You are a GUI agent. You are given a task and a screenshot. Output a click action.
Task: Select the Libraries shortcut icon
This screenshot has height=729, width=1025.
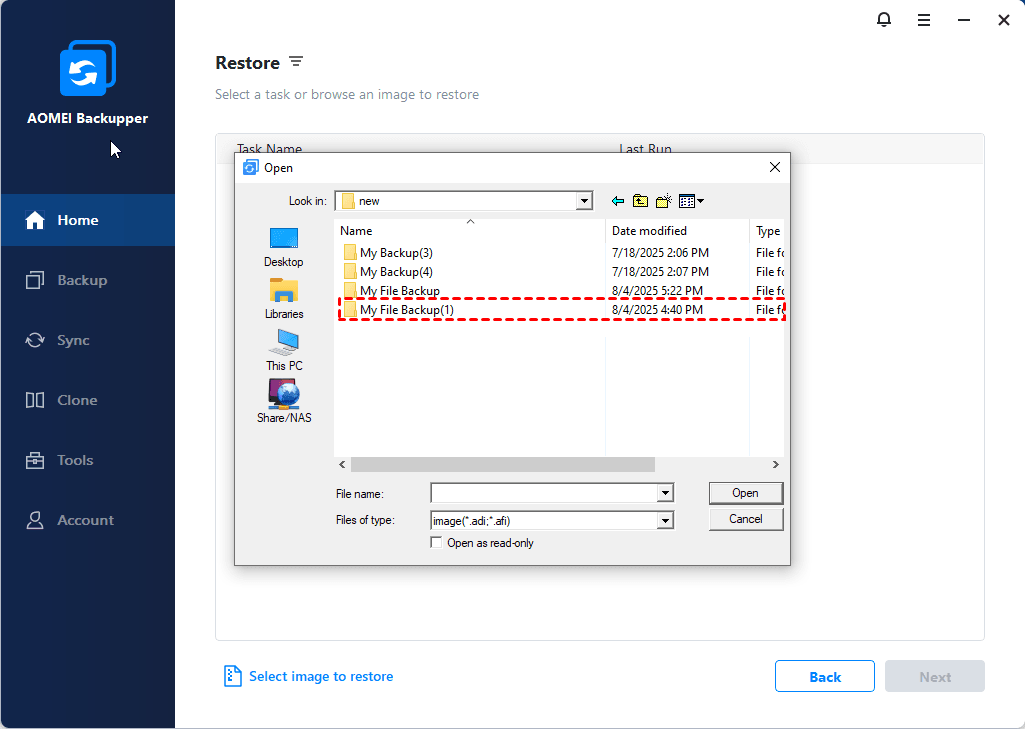284,290
